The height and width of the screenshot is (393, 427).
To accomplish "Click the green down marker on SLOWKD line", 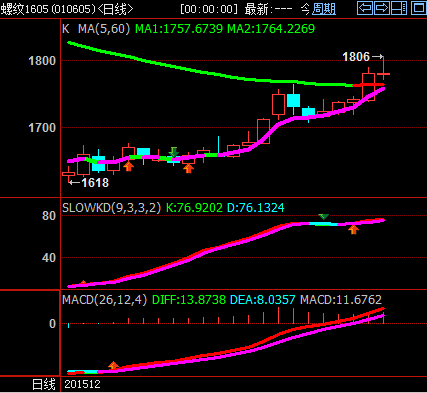I will point(323,217).
